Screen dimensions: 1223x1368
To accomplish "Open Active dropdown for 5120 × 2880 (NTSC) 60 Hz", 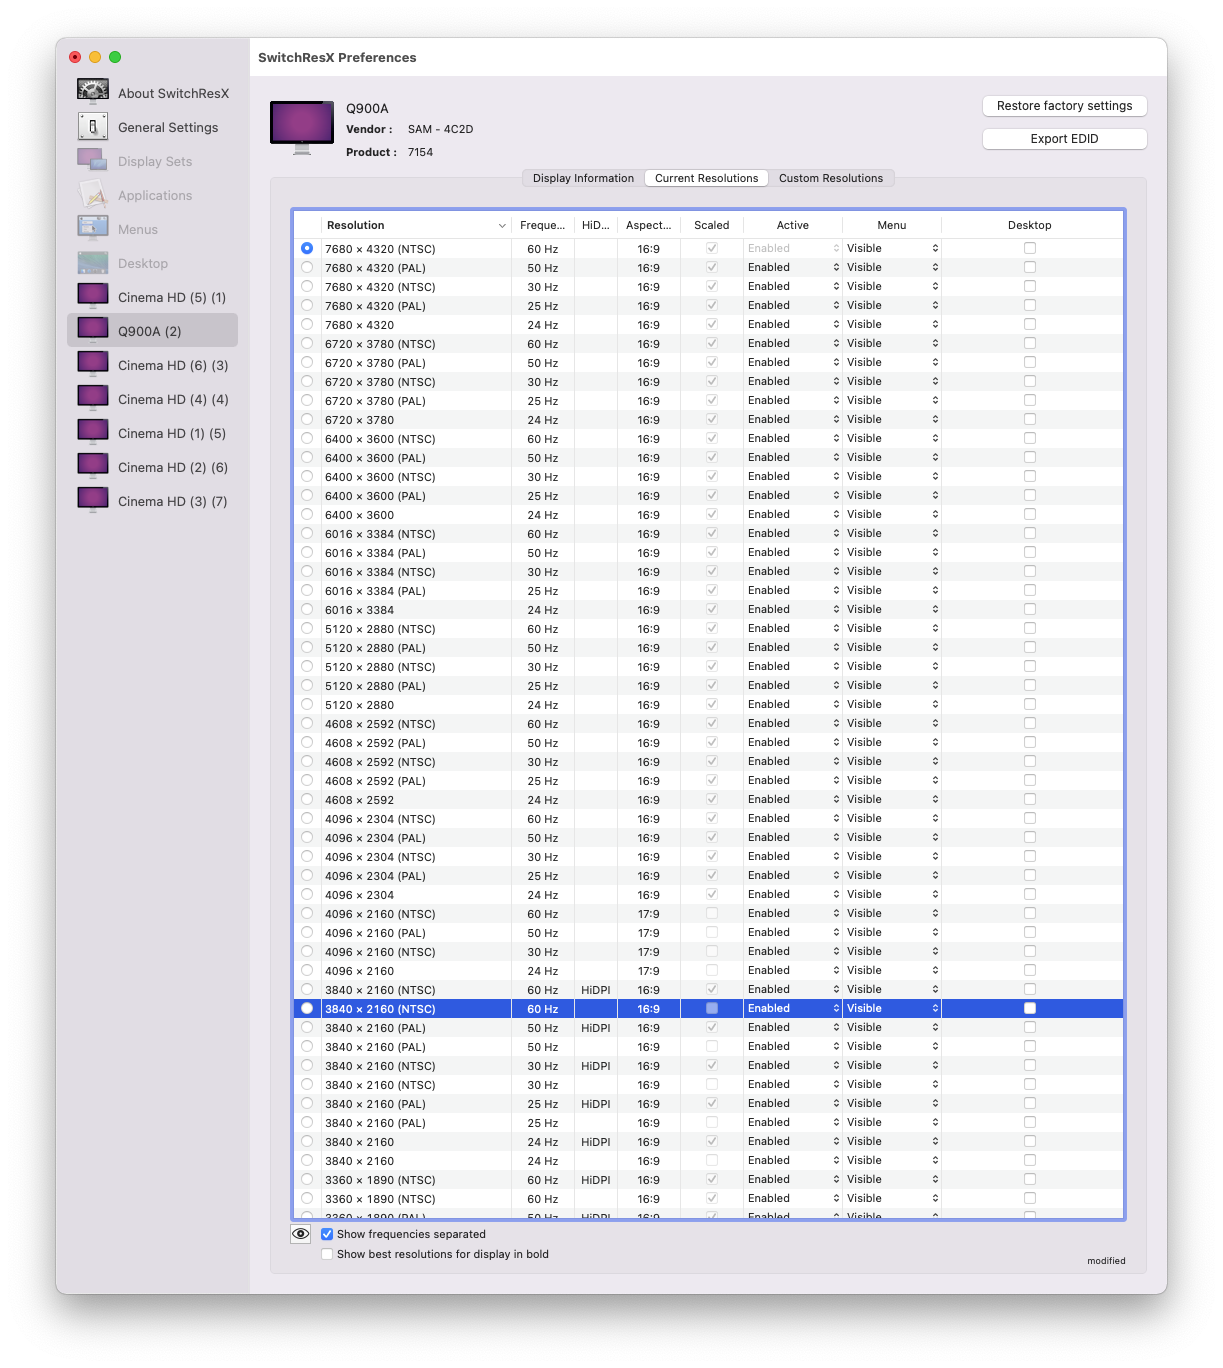I will click(793, 628).
